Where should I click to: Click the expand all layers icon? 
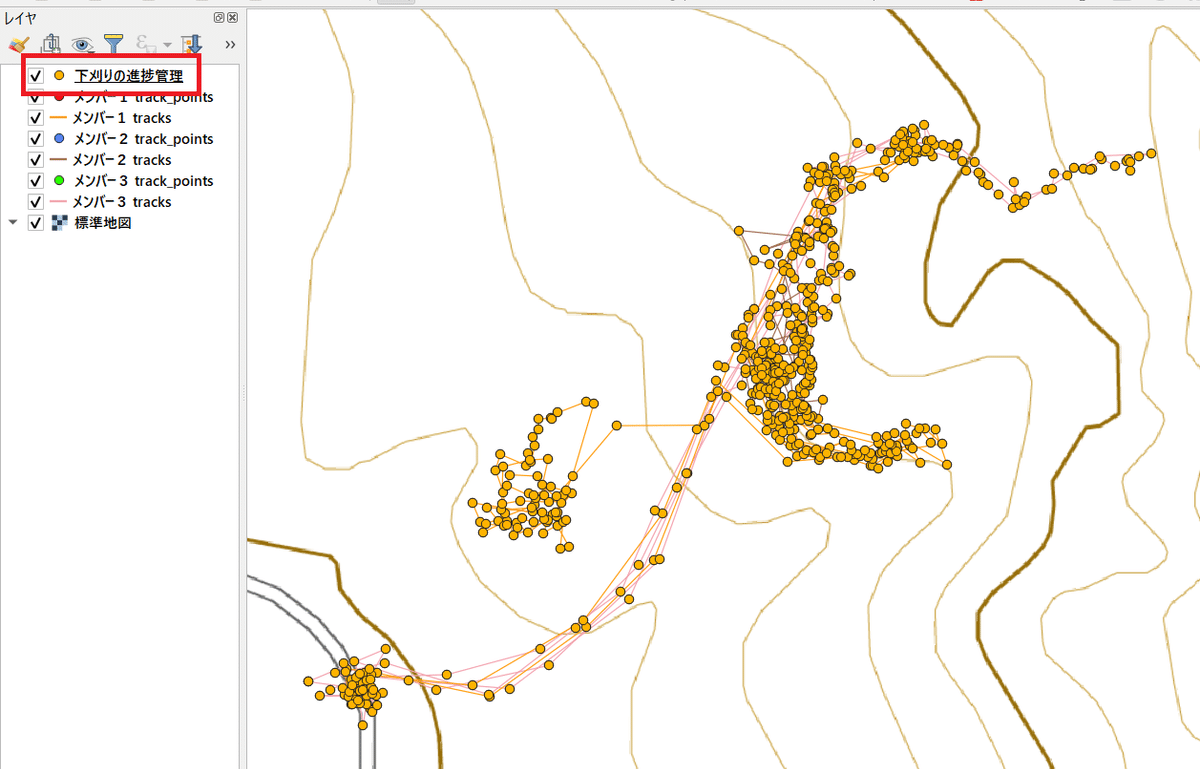(x=191, y=44)
